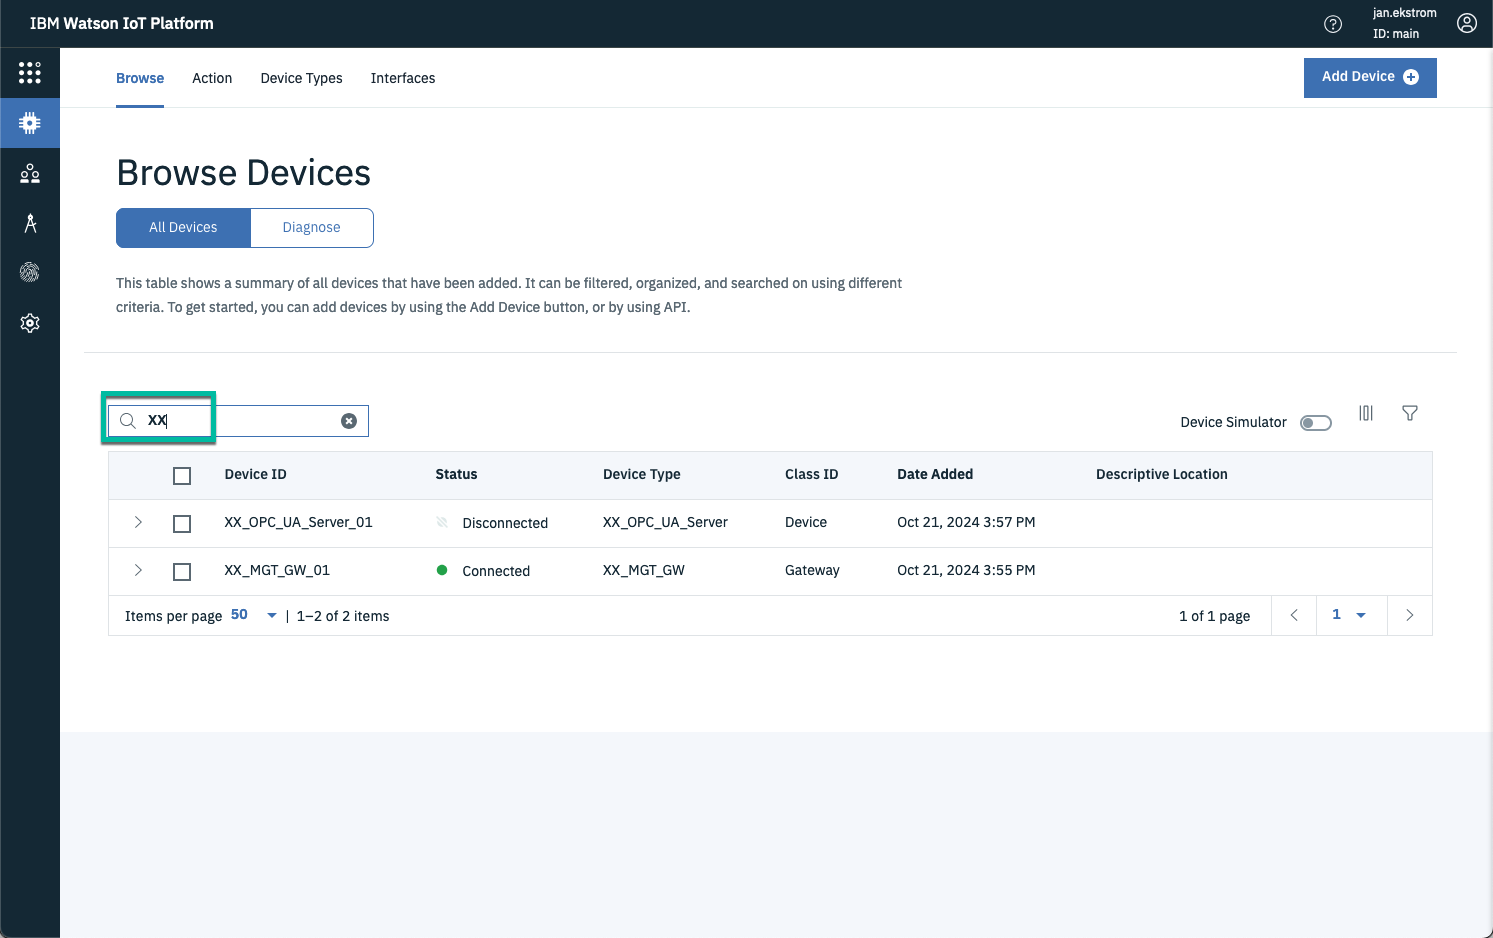Switch to the Browse tab
This screenshot has width=1493, height=938.
pos(140,78)
